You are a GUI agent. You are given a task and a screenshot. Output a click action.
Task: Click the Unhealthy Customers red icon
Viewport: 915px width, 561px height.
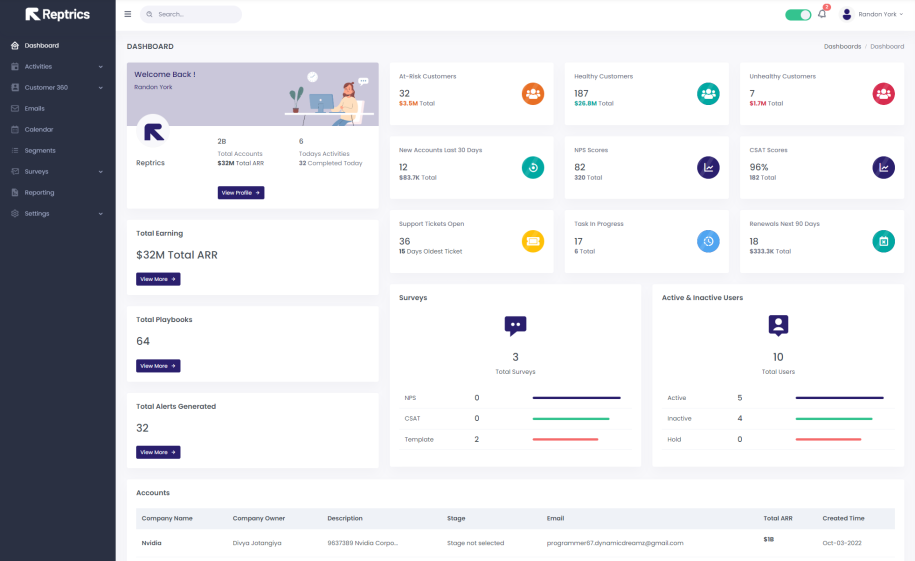tap(883, 93)
